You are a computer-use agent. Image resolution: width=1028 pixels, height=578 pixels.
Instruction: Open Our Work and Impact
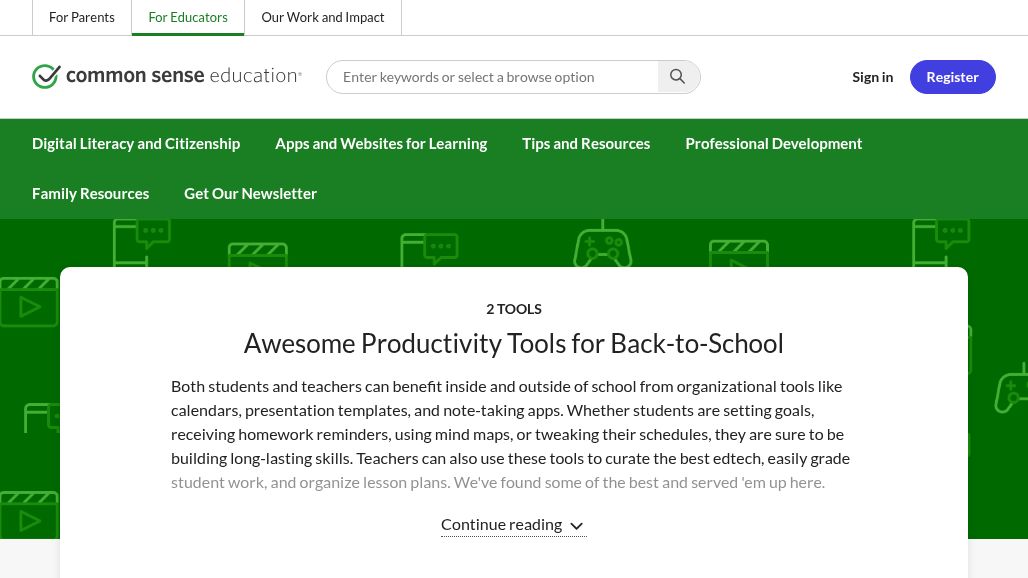[322, 17]
